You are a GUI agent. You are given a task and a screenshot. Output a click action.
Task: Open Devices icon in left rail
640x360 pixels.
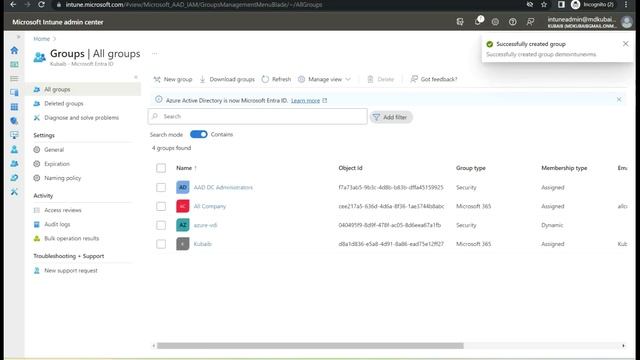[14, 93]
